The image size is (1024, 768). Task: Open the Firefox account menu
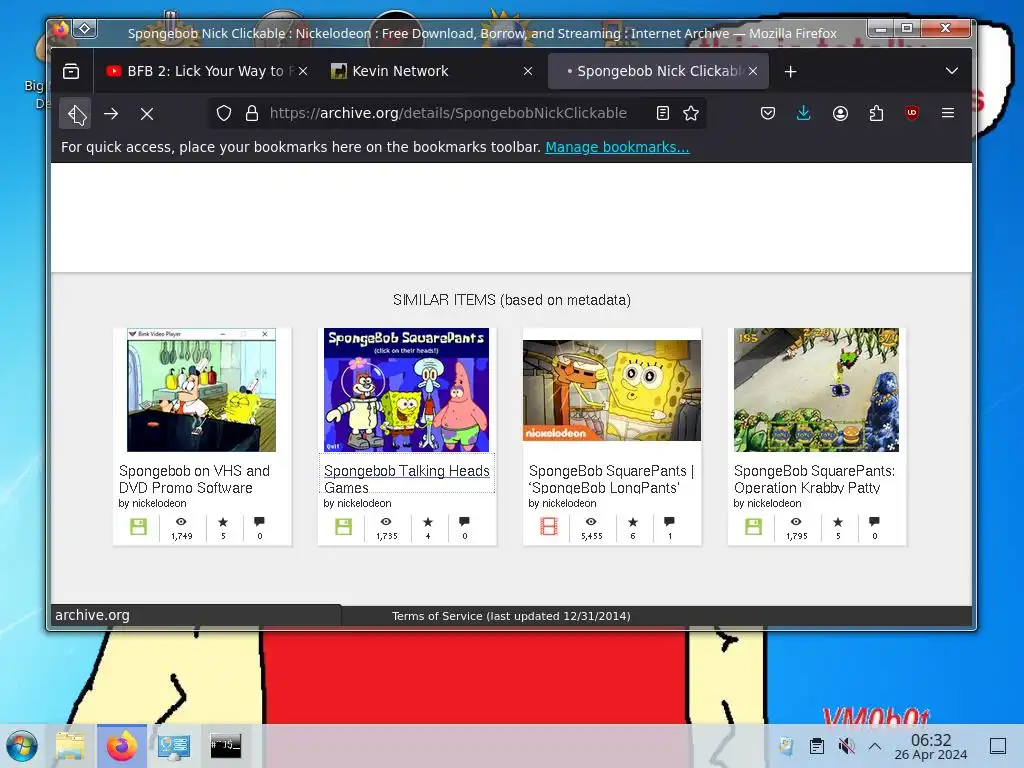point(840,114)
